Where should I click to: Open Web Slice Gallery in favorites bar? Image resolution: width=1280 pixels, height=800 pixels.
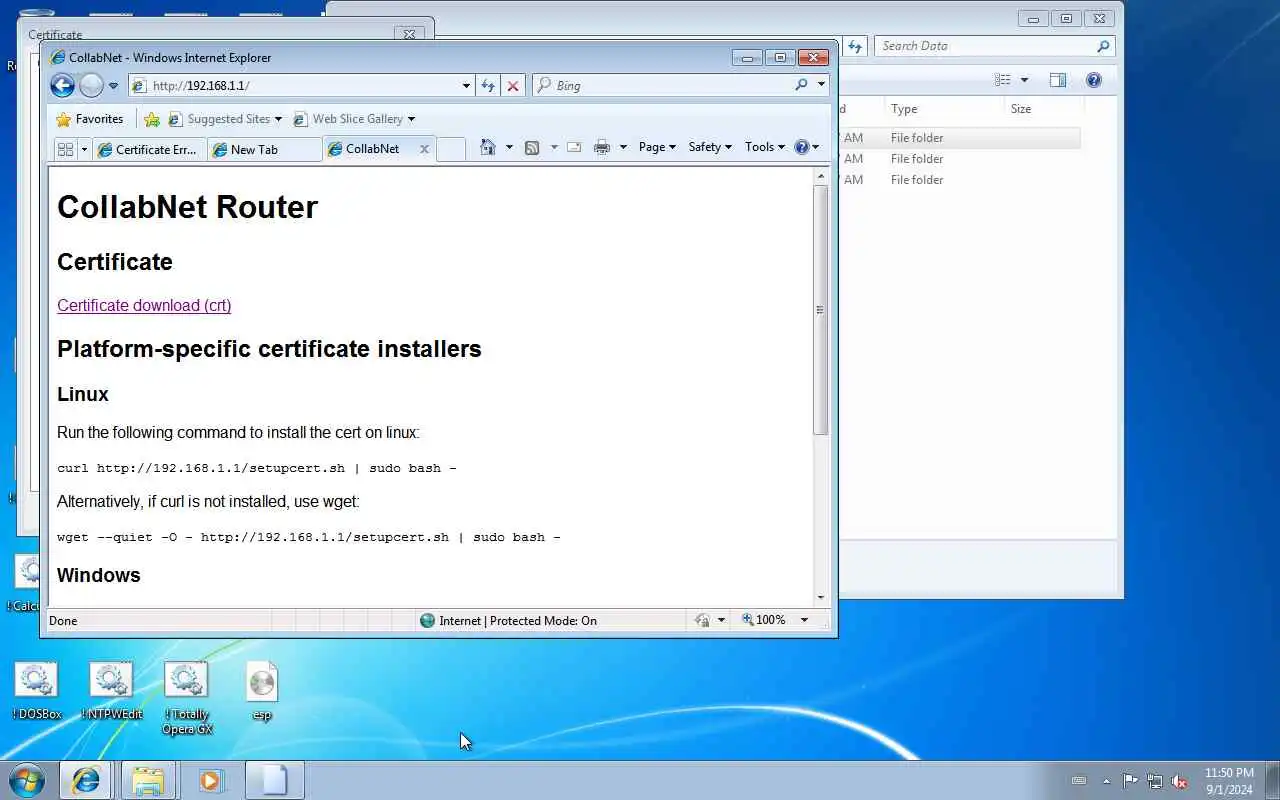click(x=353, y=119)
